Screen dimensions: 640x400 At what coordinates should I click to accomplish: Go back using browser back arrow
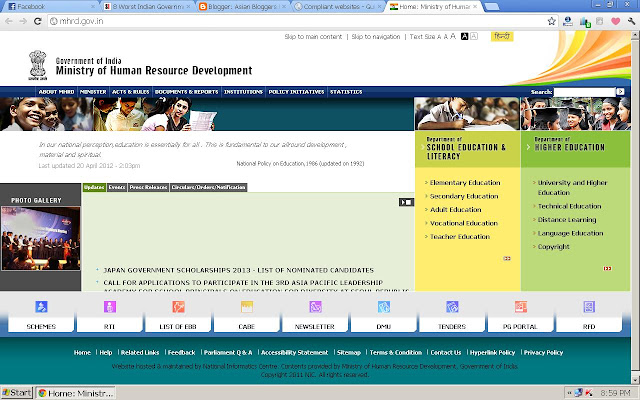[x=9, y=21]
